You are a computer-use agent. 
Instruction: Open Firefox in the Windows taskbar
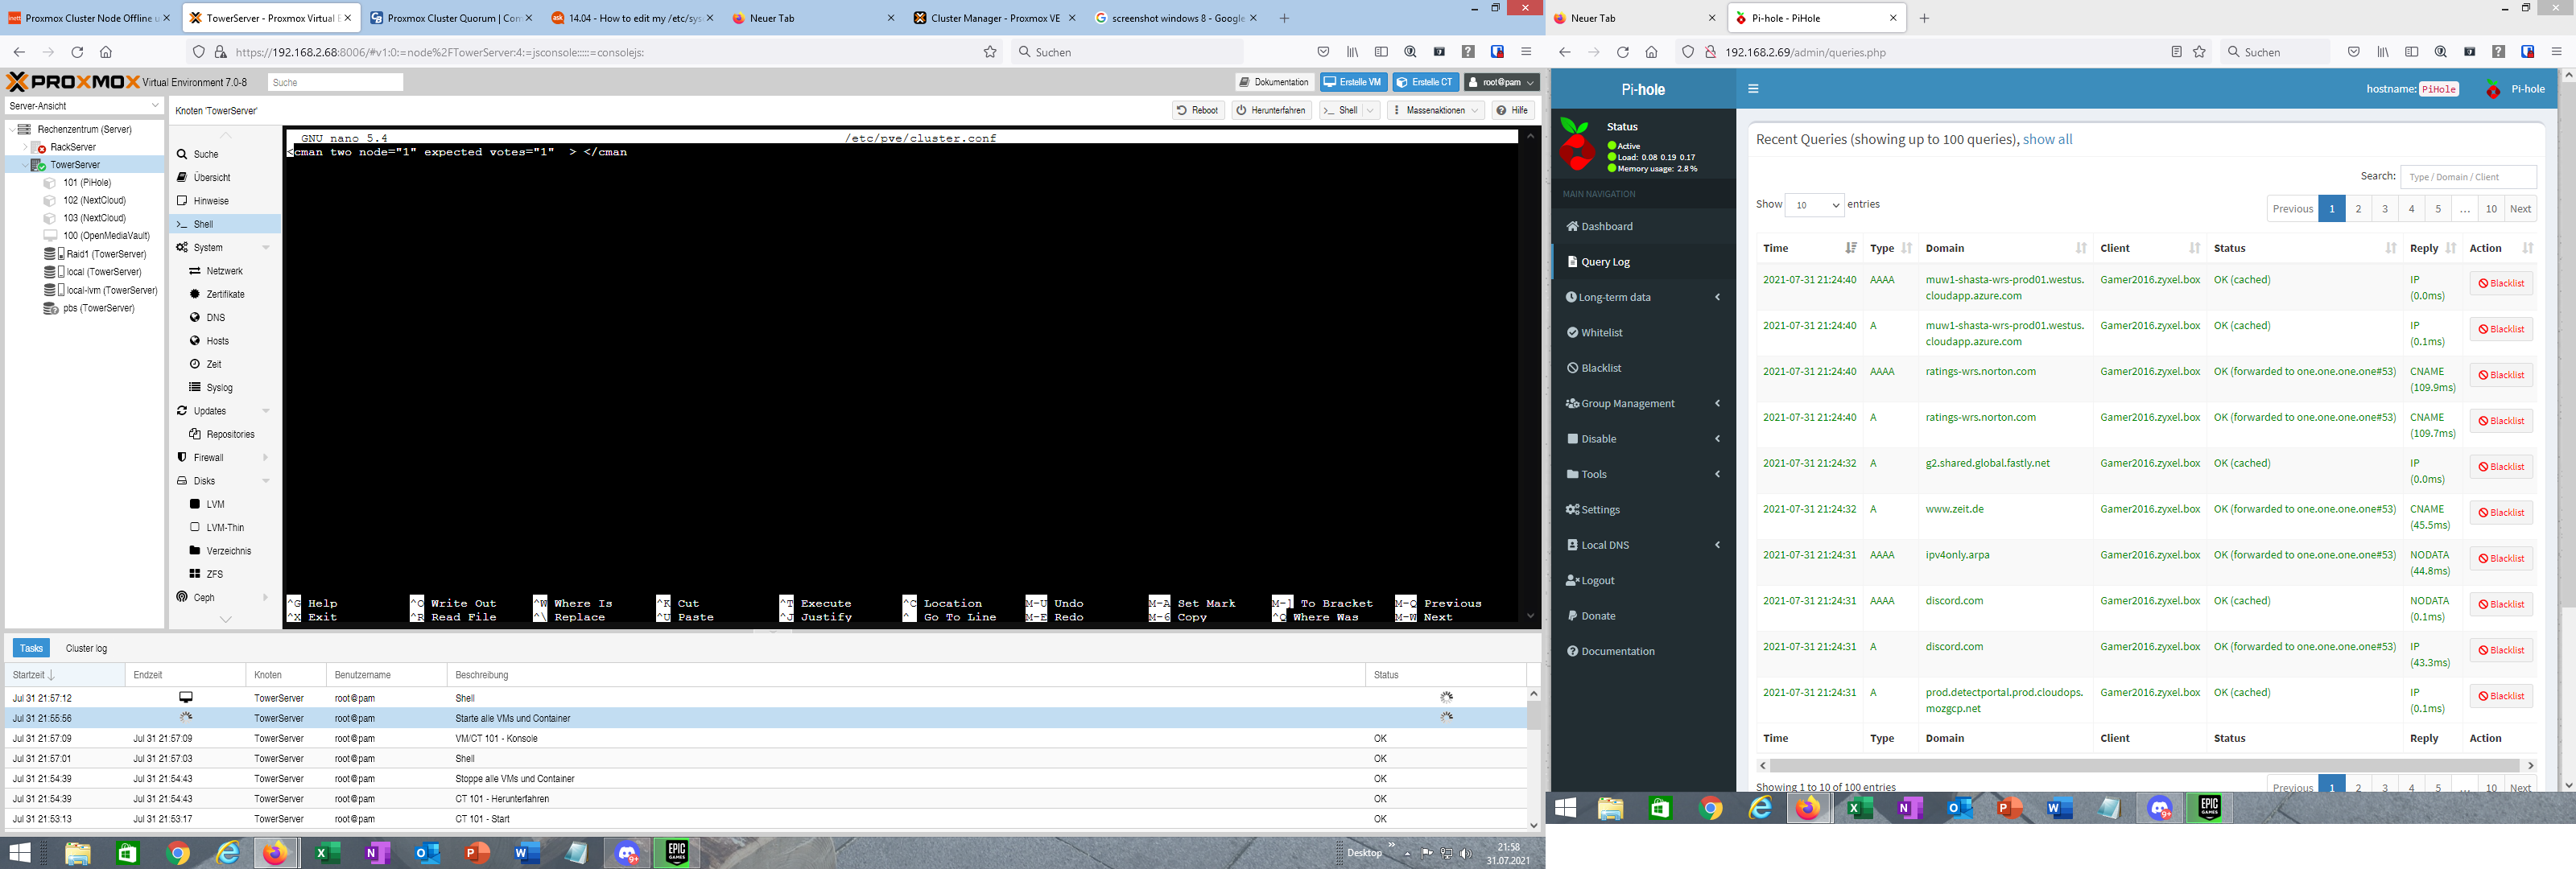point(276,853)
